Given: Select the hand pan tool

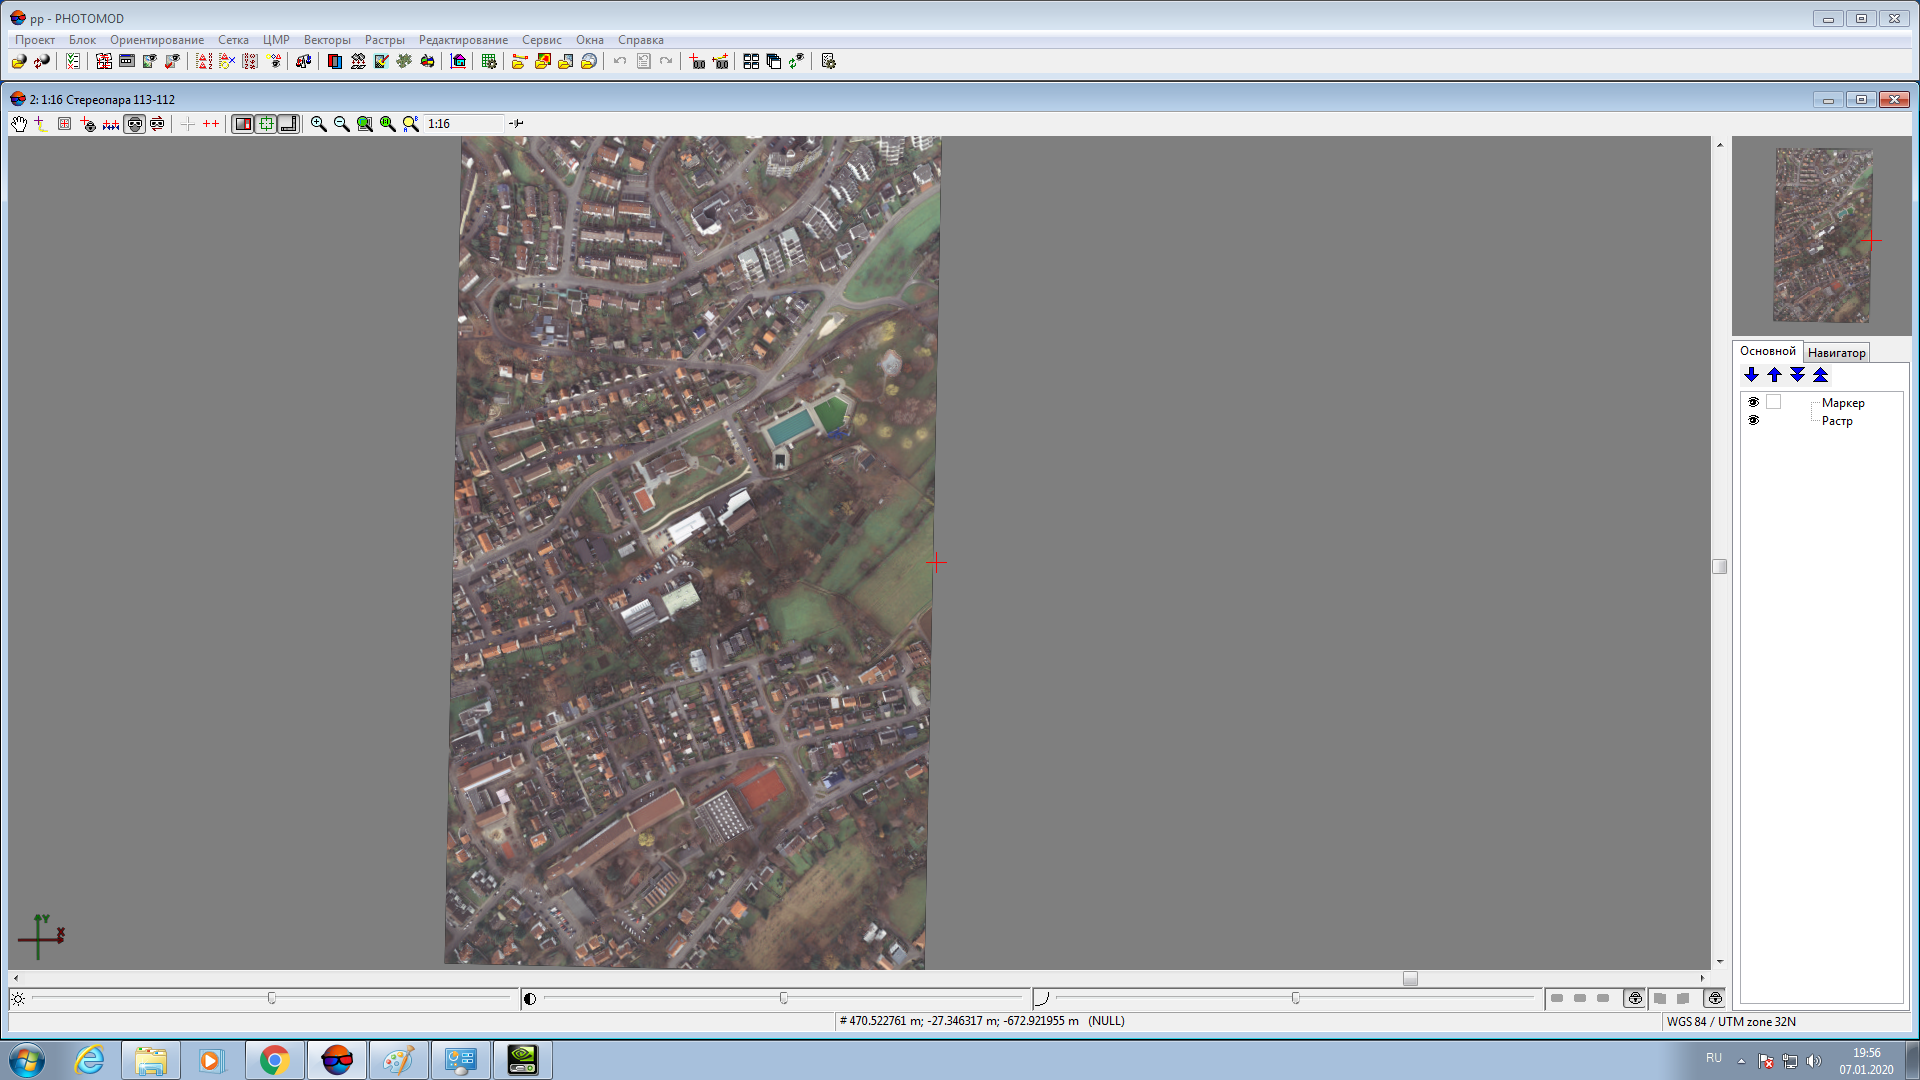Looking at the screenshot, I should 19,124.
